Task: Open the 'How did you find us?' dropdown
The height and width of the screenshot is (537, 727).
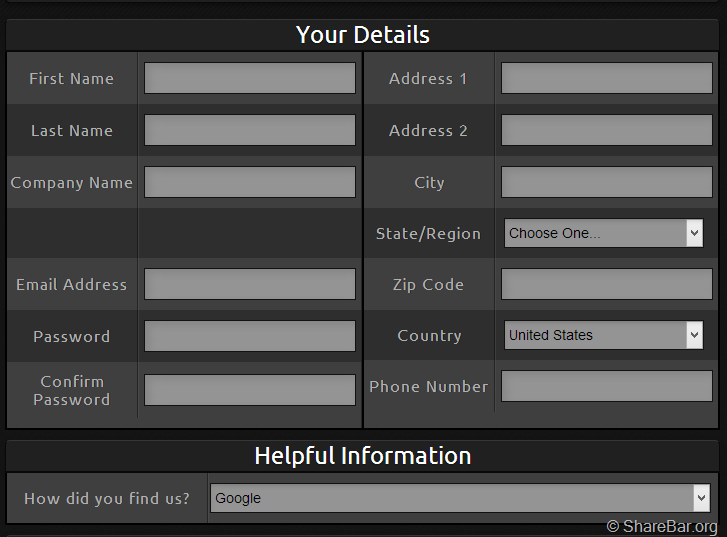Action: tap(459, 498)
